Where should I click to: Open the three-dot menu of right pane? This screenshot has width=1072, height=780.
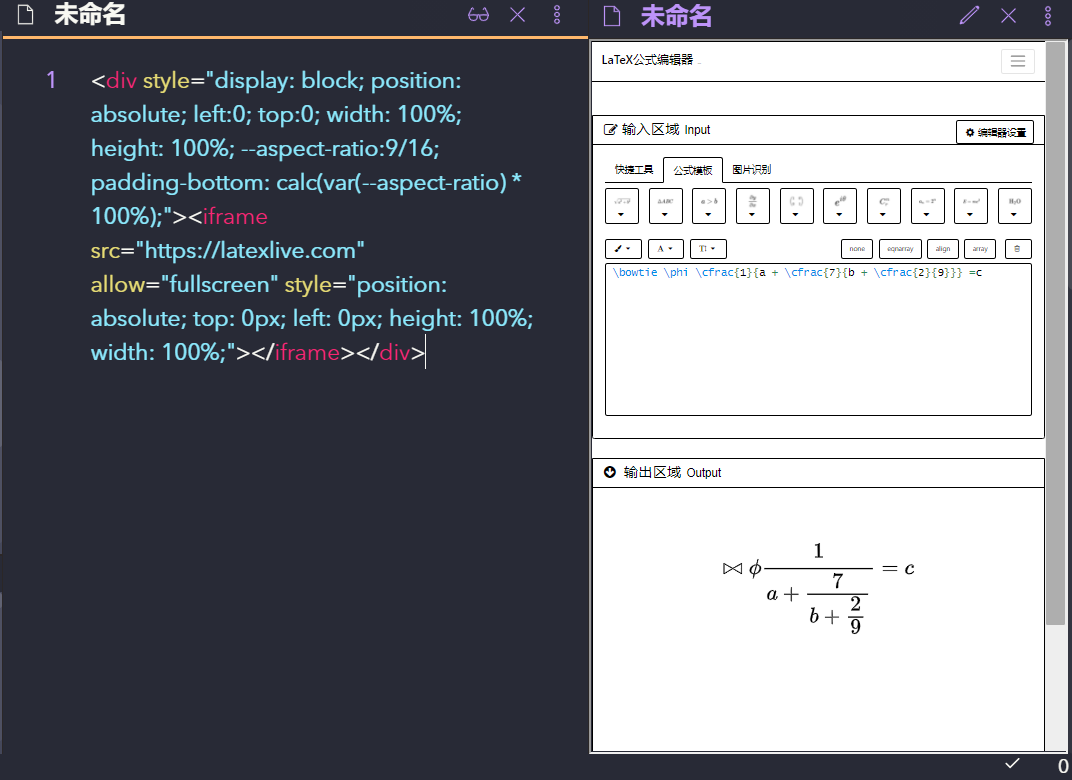click(1047, 15)
